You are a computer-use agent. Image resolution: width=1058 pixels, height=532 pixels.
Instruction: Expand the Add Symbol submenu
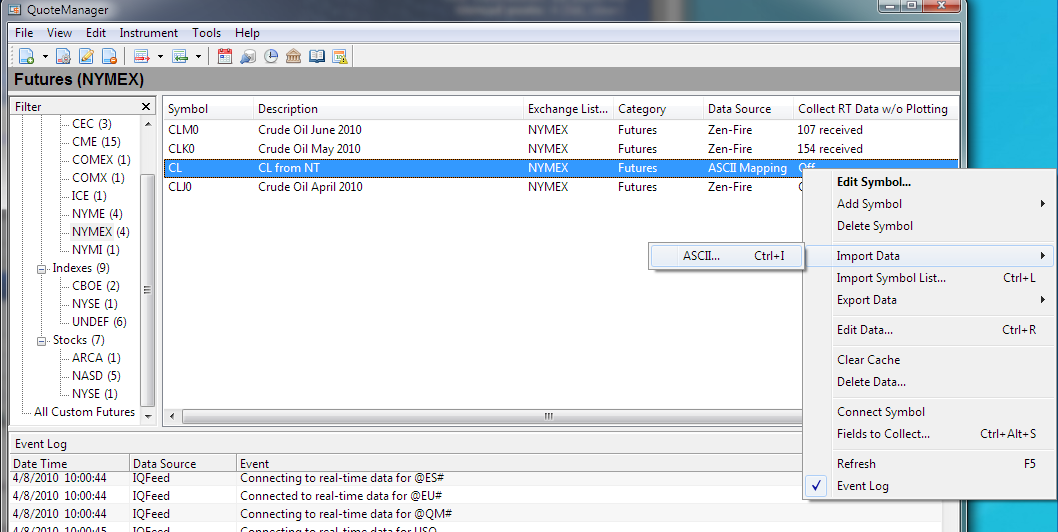pyautogui.click(x=928, y=204)
